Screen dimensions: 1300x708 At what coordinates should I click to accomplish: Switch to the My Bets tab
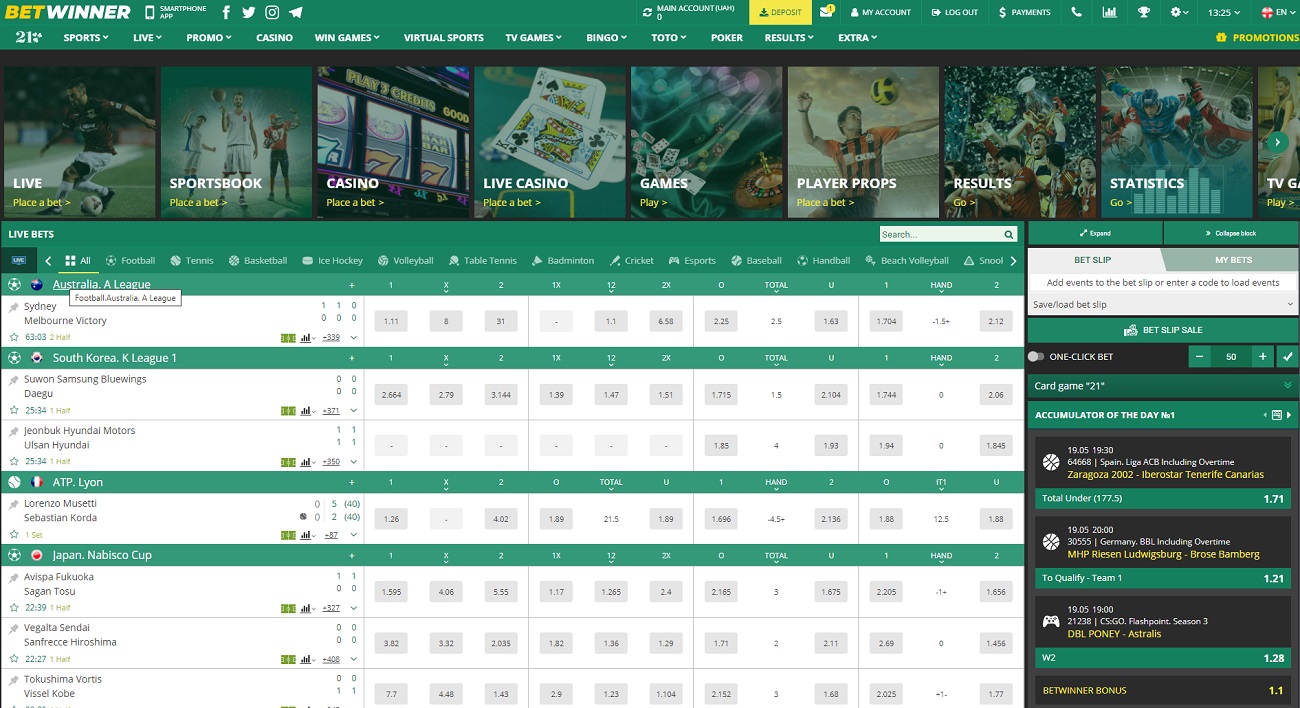(1233, 260)
